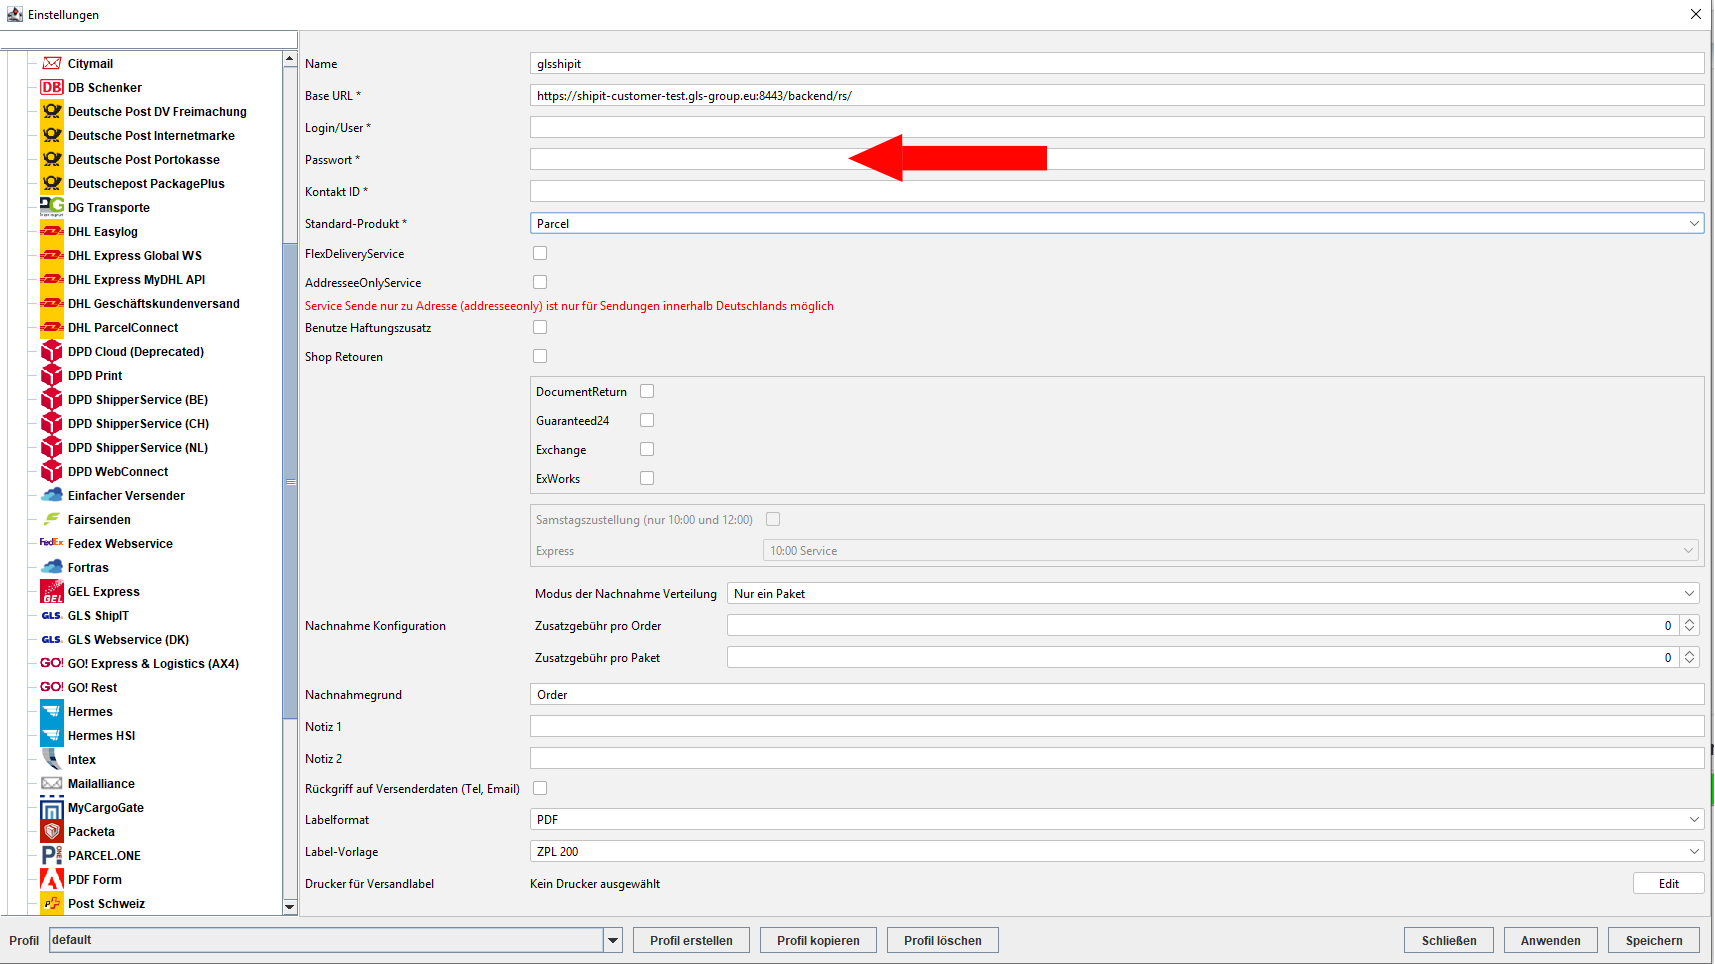The height and width of the screenshot is (964, 1715).
Task: Open the Express 10:00 Service dropdown
Action: click(x=1231, y=550)
